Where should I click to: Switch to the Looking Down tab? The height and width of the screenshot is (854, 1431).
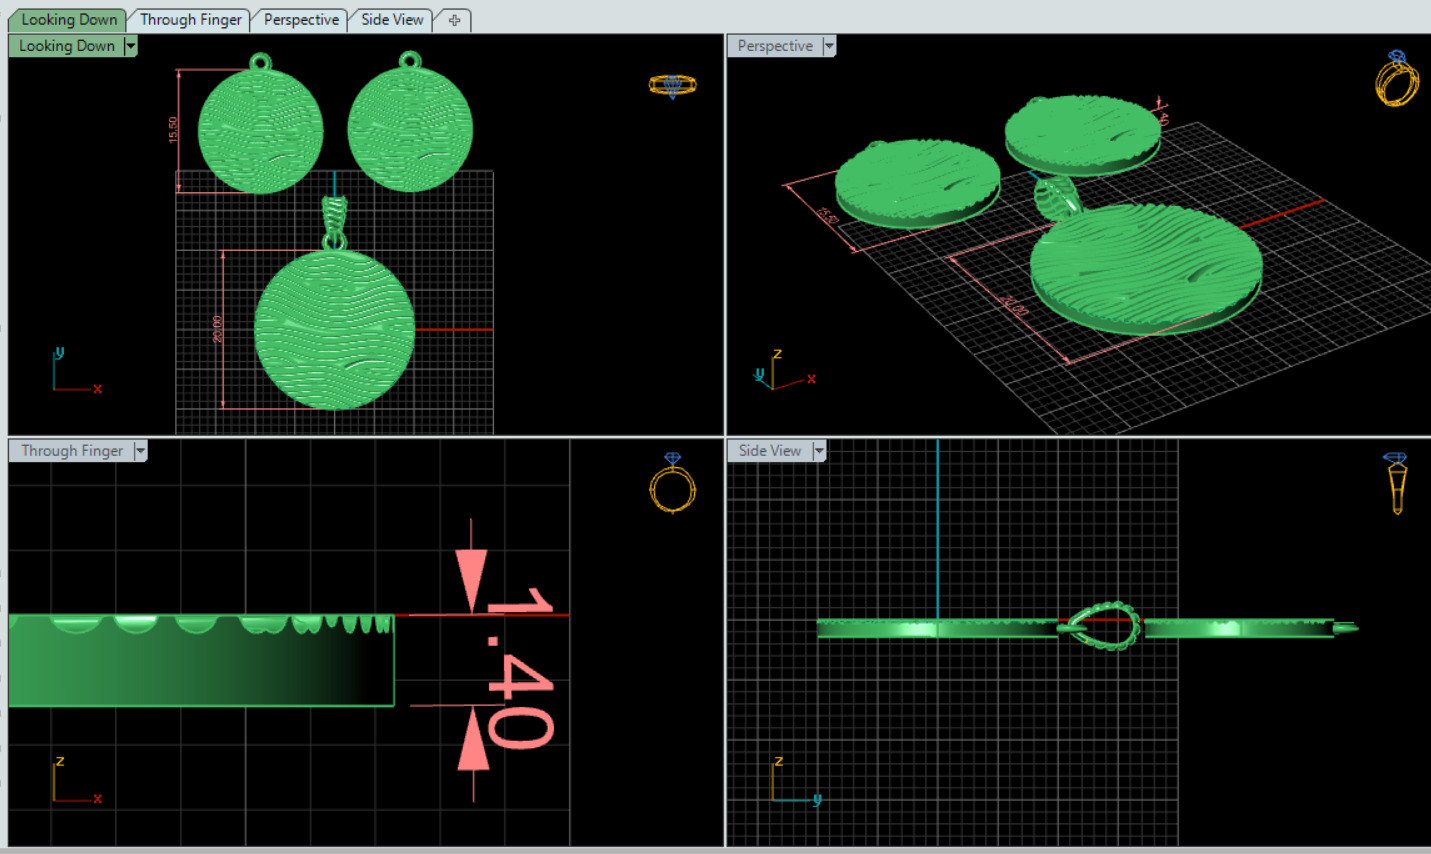click(x=68, y=19)
